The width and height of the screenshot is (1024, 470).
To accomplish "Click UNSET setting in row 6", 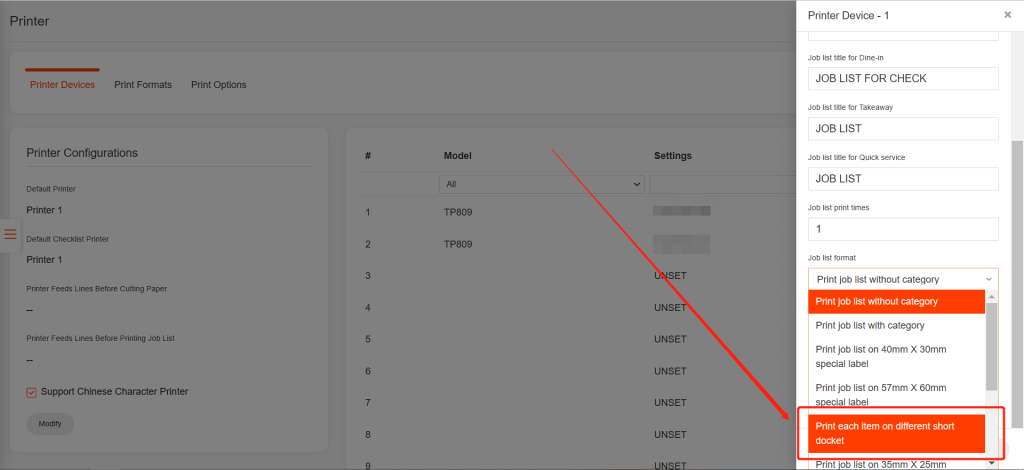I will [670, 371].
